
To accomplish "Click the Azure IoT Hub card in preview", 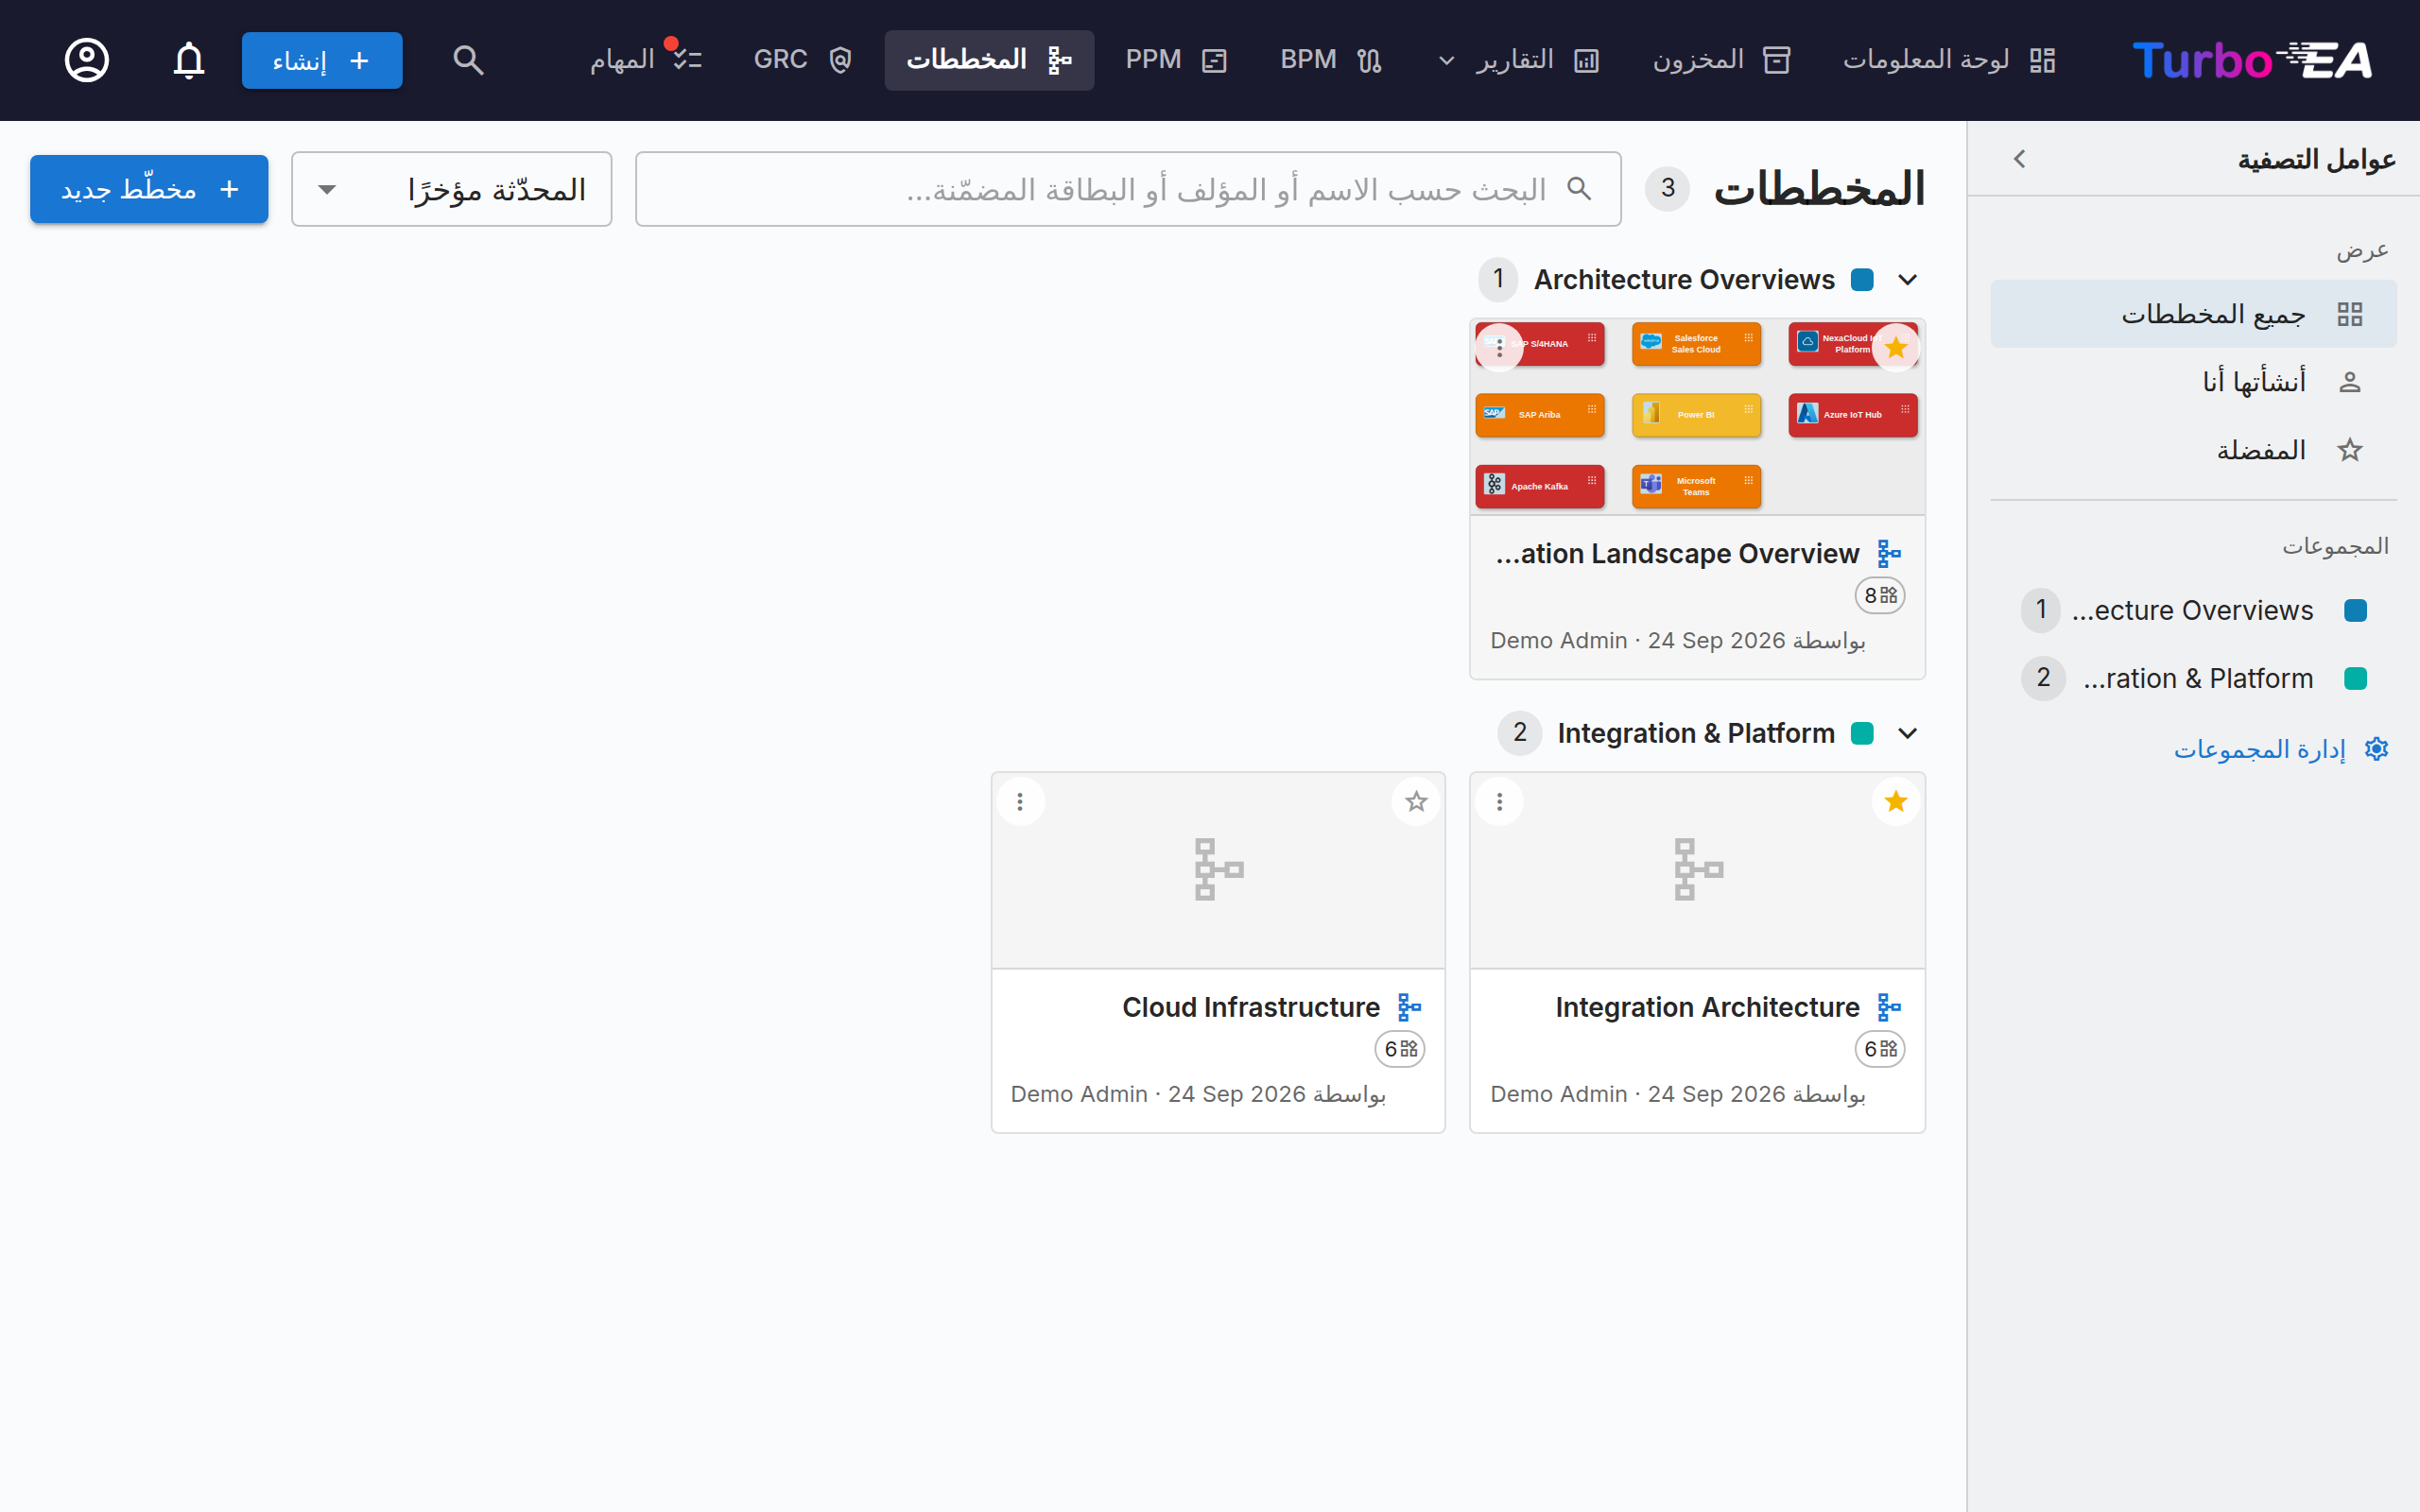I will point(1852,415).
